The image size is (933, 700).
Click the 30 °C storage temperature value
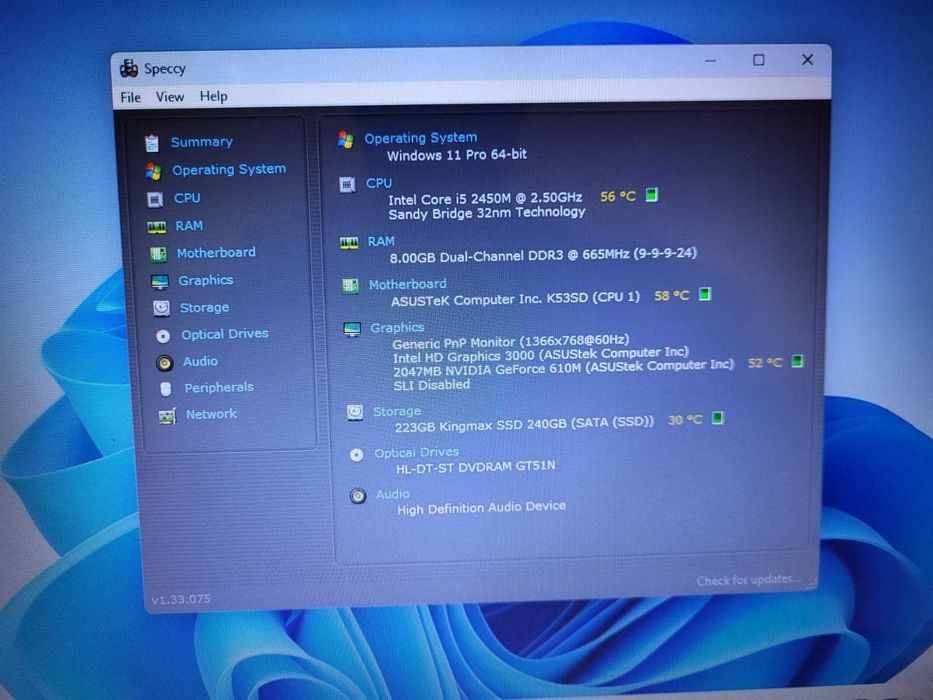pos(685,420)
